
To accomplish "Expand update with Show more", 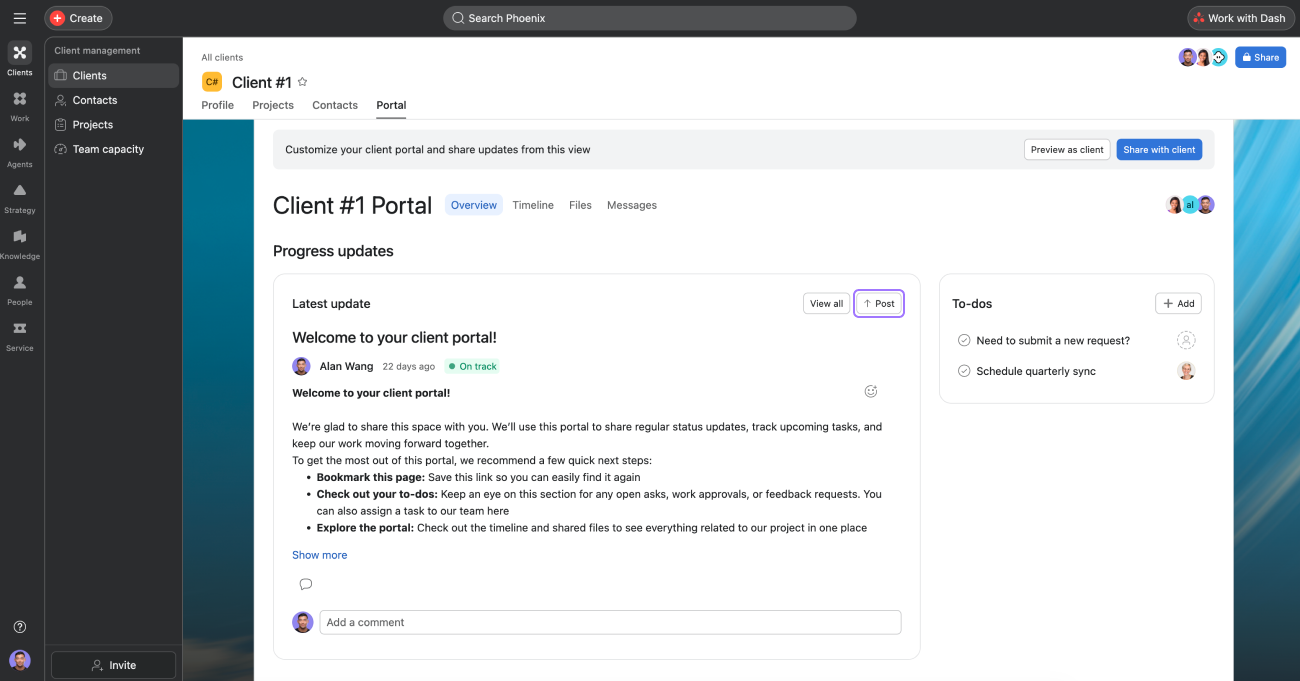I will click(320, 555).
